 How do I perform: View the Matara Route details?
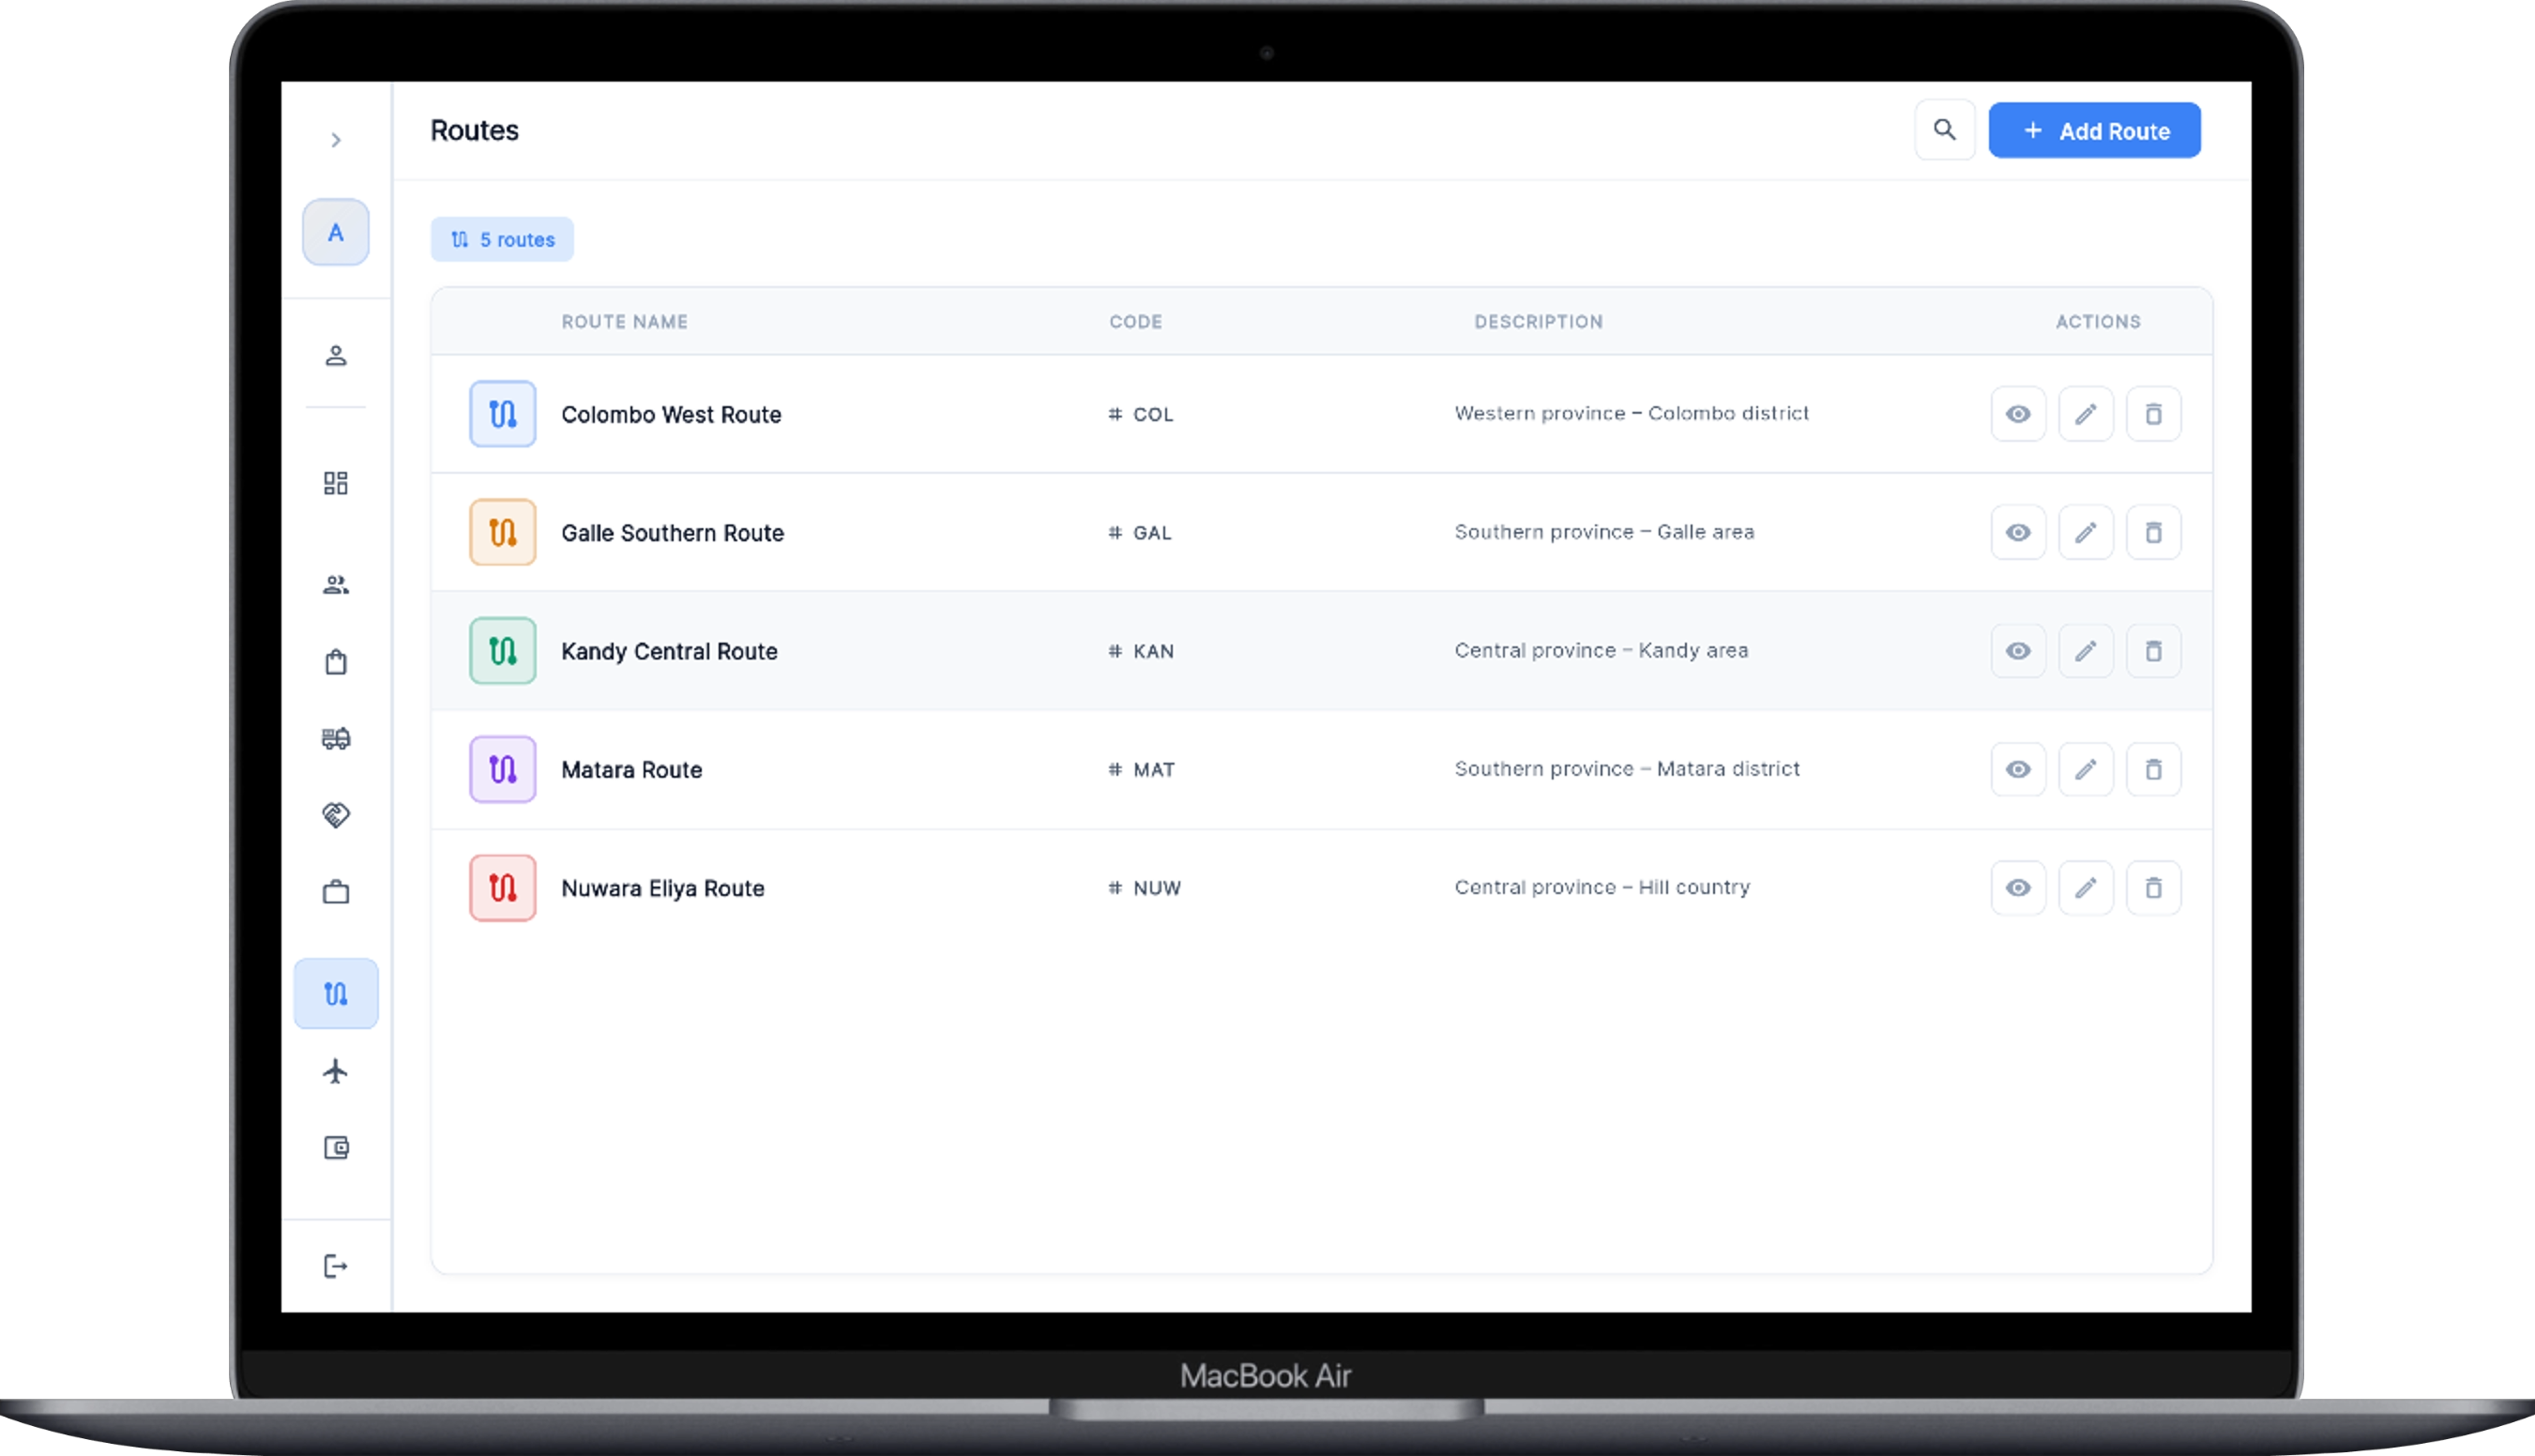pos(2018,770)
